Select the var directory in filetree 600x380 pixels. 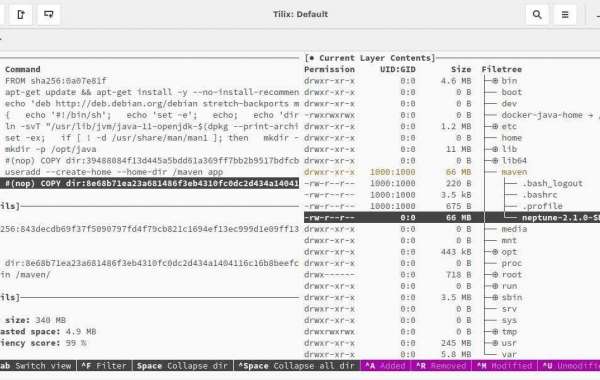[509, 354]
